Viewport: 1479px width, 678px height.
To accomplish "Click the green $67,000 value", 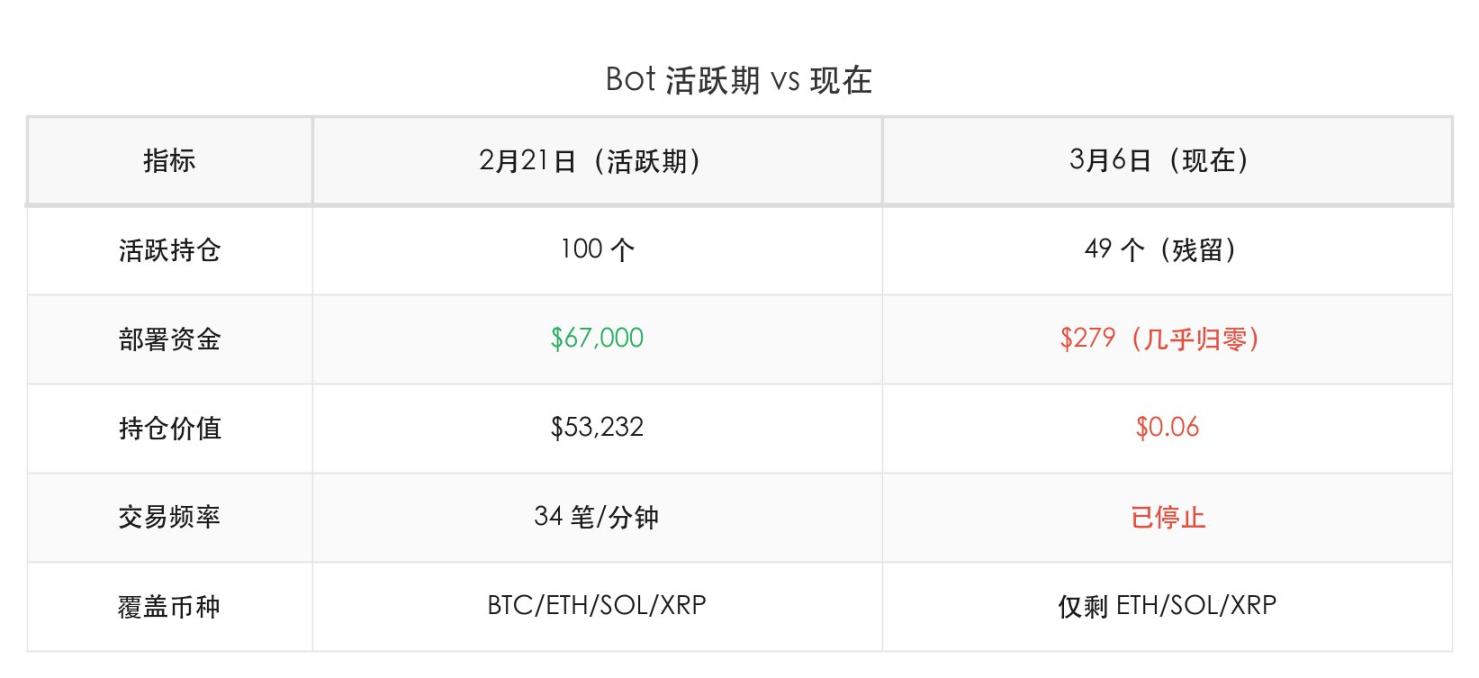I will 596,339.
